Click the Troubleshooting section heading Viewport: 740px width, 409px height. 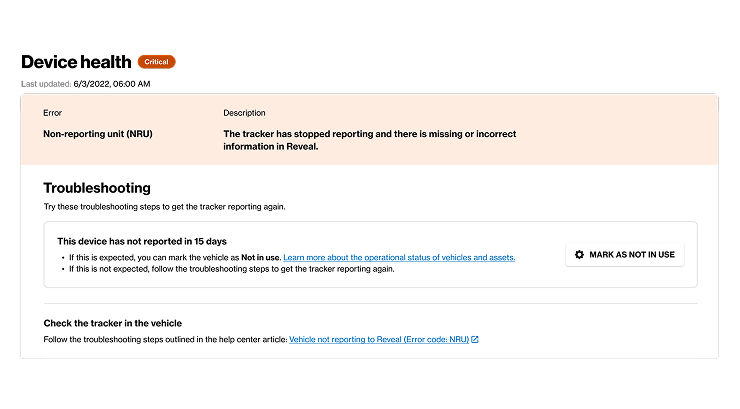point(97,188)
